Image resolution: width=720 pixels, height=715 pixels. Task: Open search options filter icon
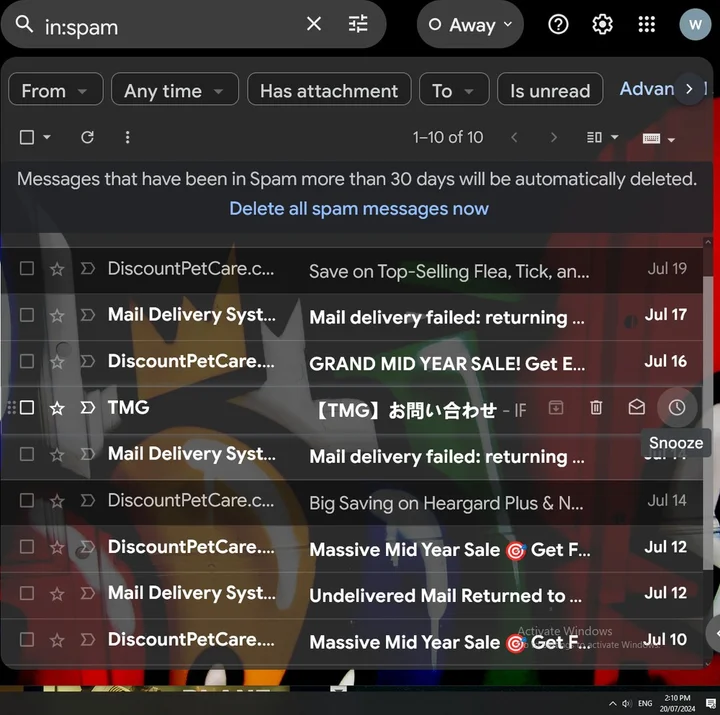[x=358, y=24]
